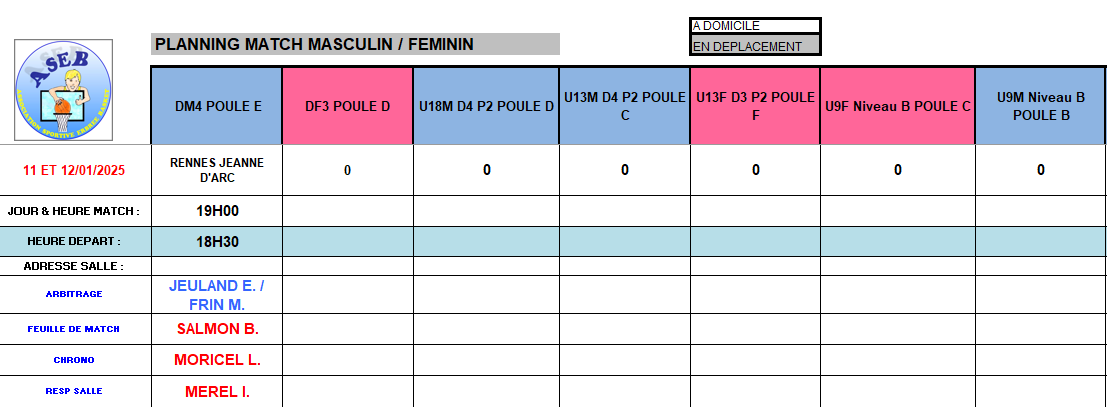Select the U13M D4 P2 POULE C header
Image resolution: width=1107 pixels, height=407 pixels.
coord(624,106)
